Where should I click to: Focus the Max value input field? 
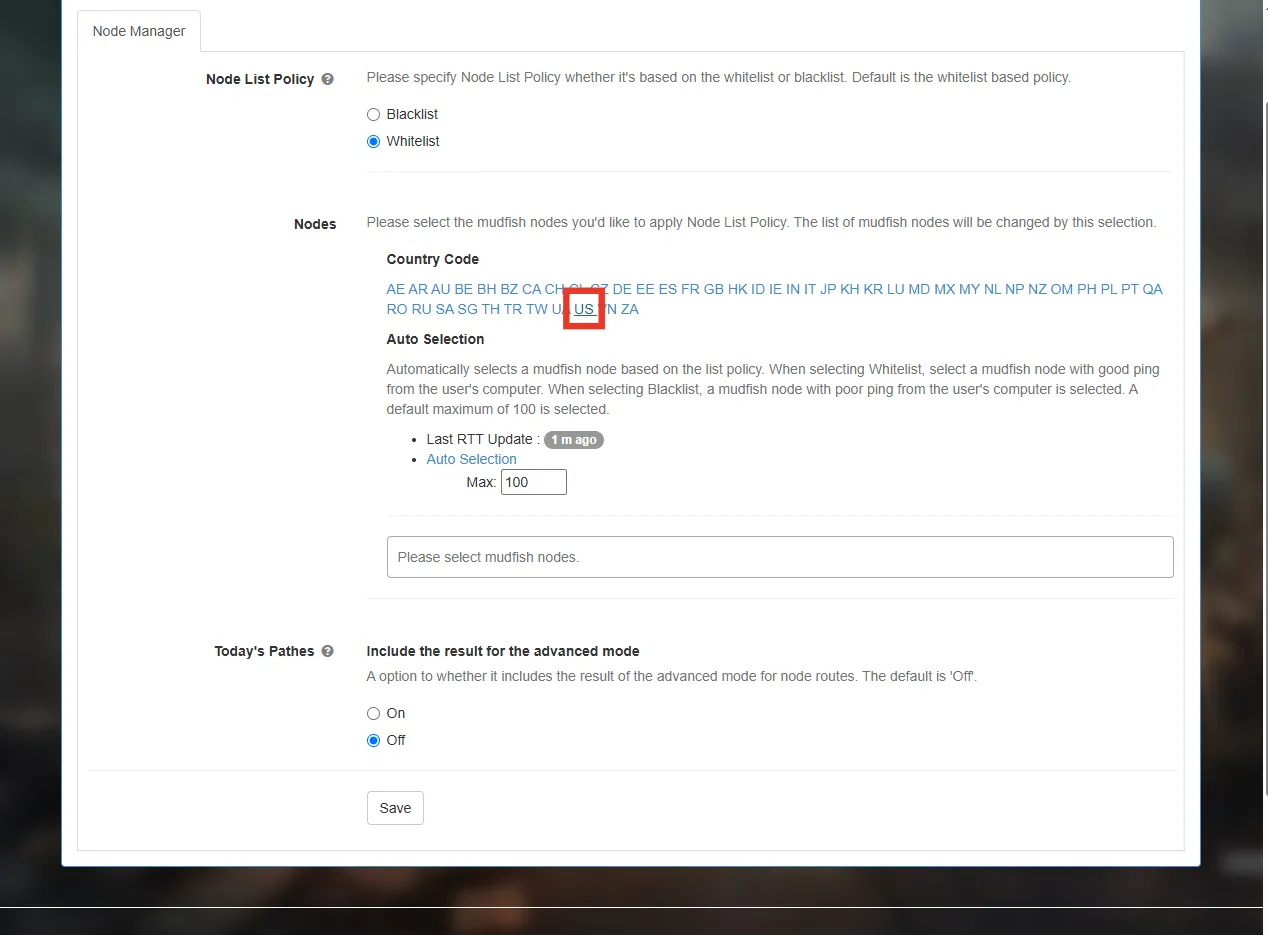(533, 482)
